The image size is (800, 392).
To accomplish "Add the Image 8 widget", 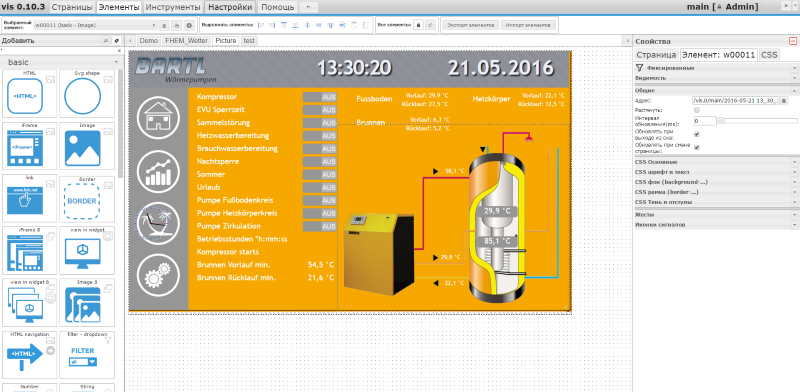I will click(x=87, y=303).
